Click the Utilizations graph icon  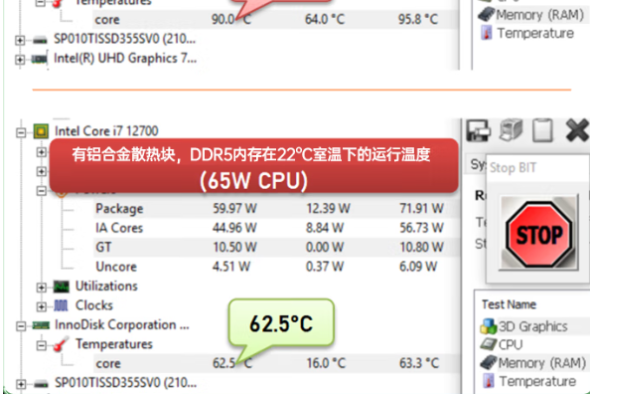61,286
